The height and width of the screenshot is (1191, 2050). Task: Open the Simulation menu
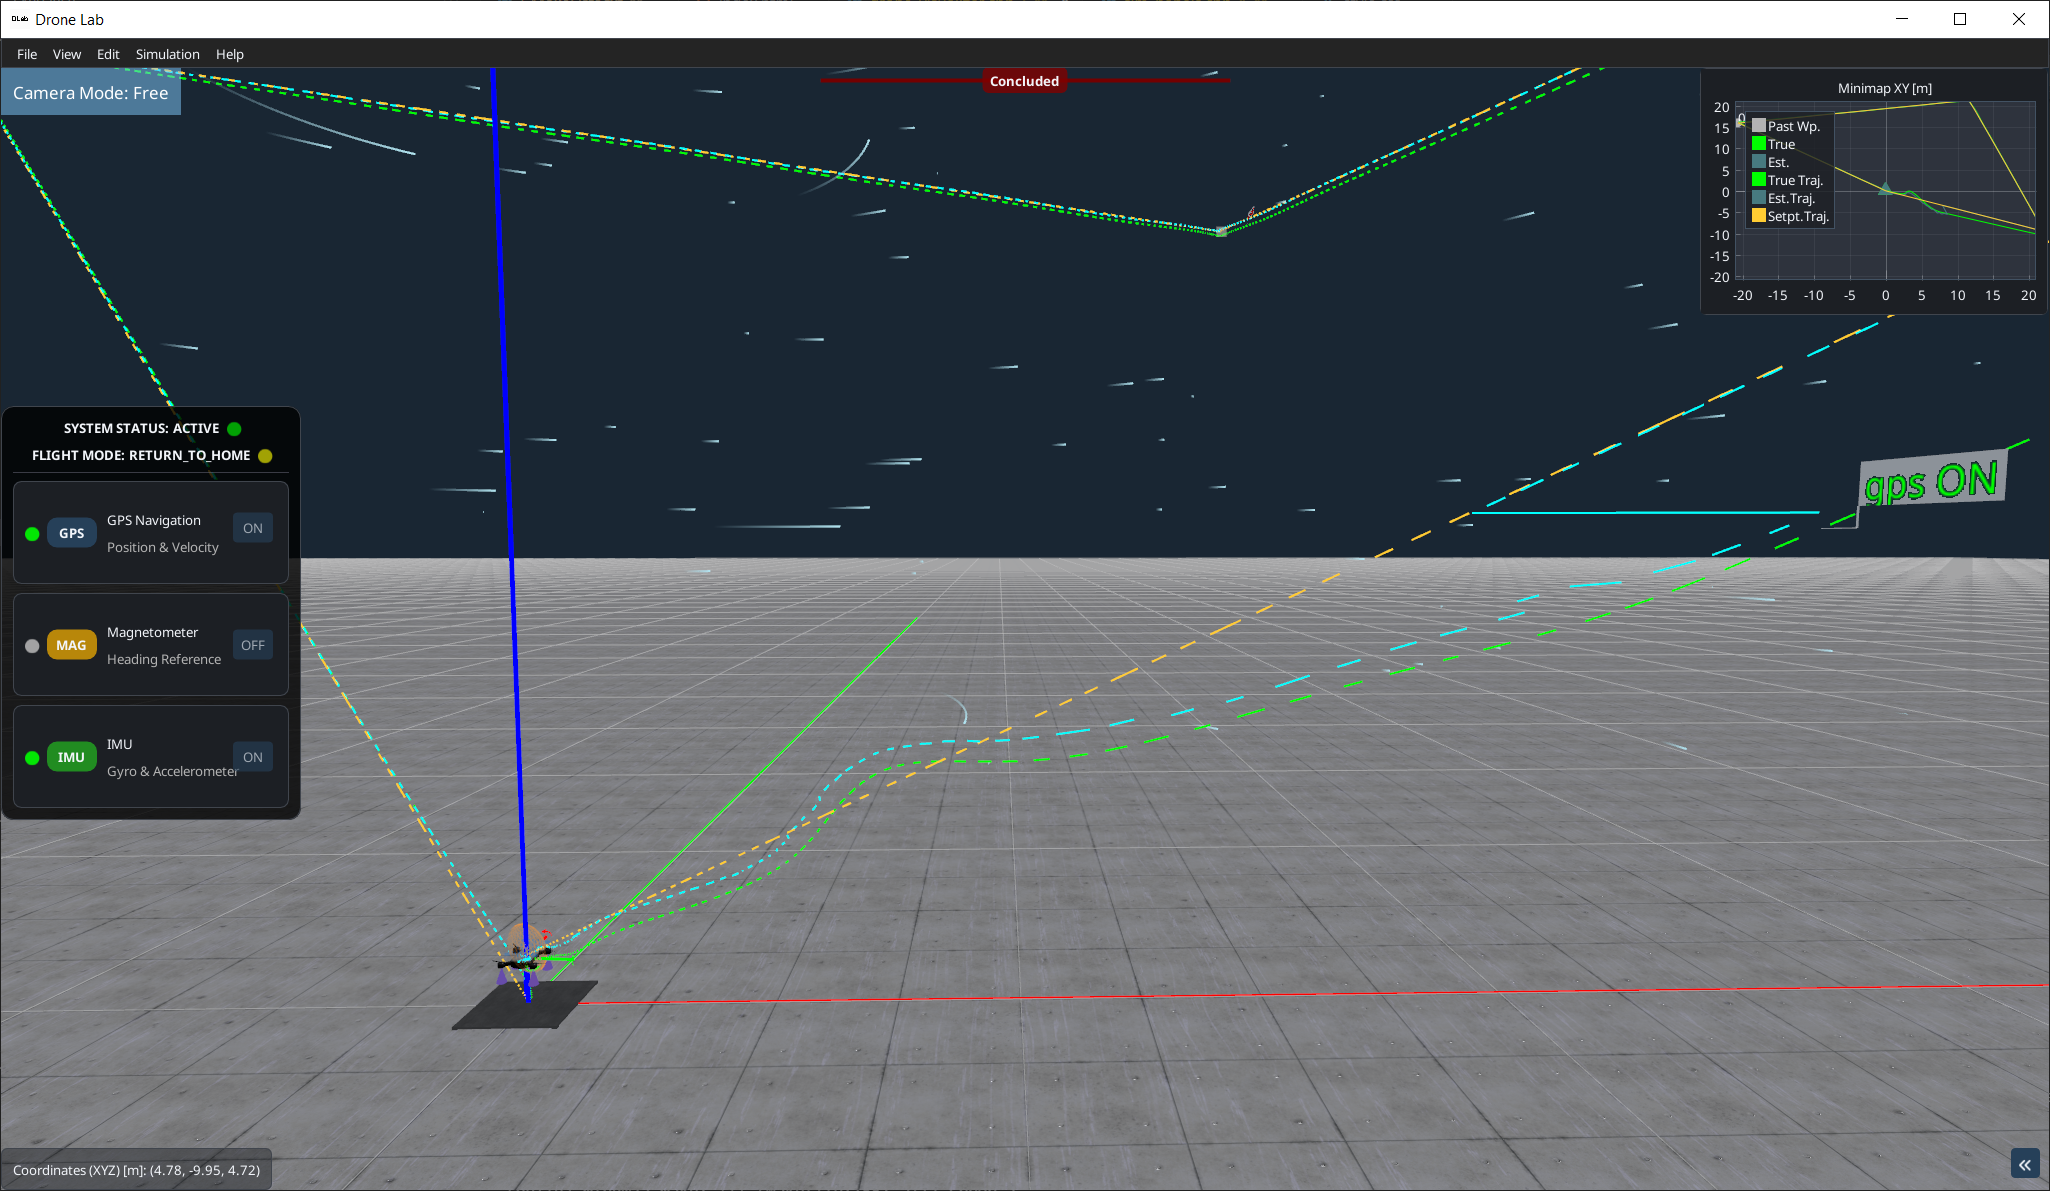click(x=167, y=54)
